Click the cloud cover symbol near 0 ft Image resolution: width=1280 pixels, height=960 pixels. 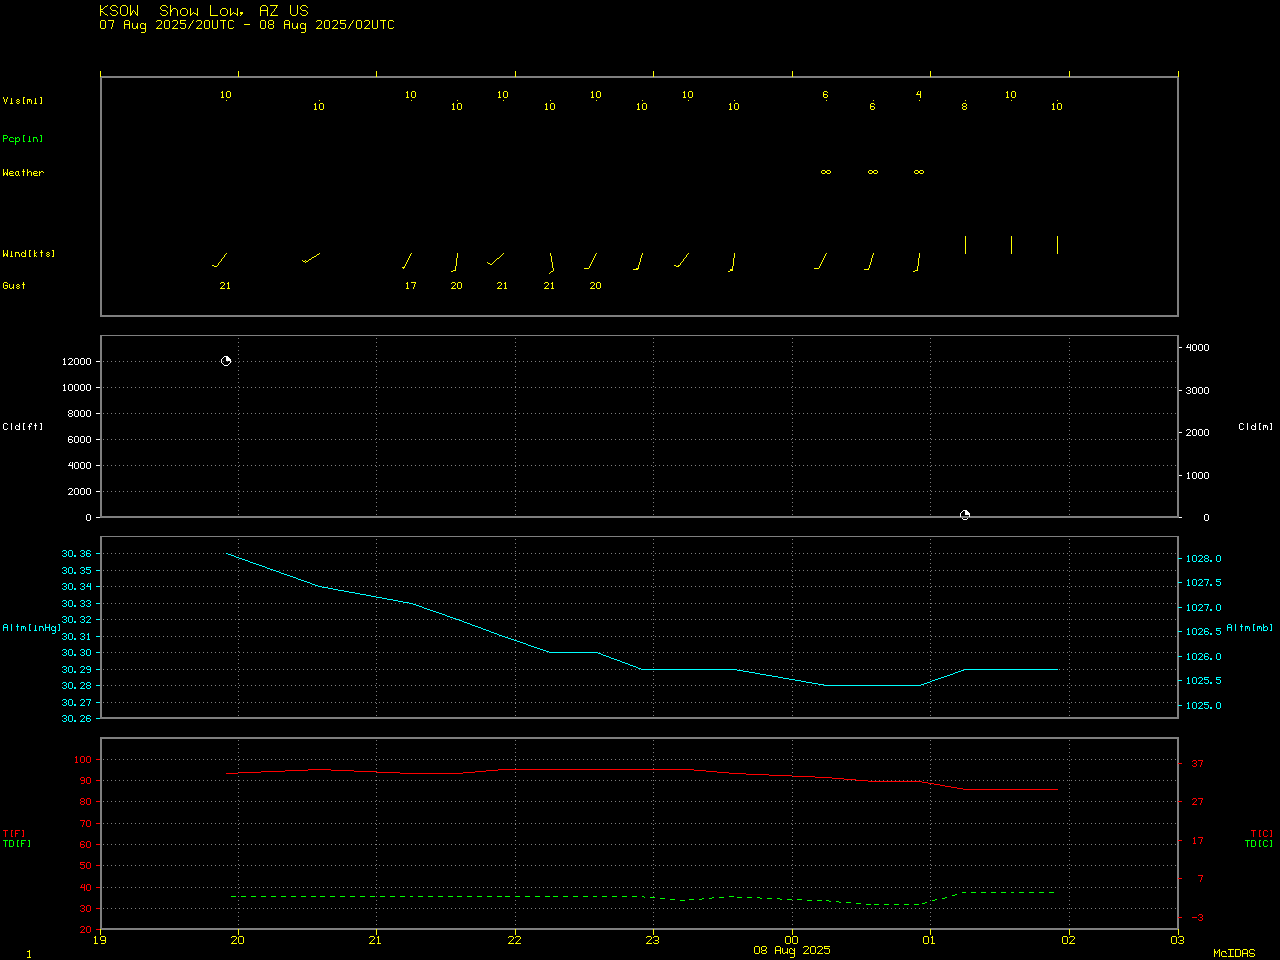click(965, 515)
